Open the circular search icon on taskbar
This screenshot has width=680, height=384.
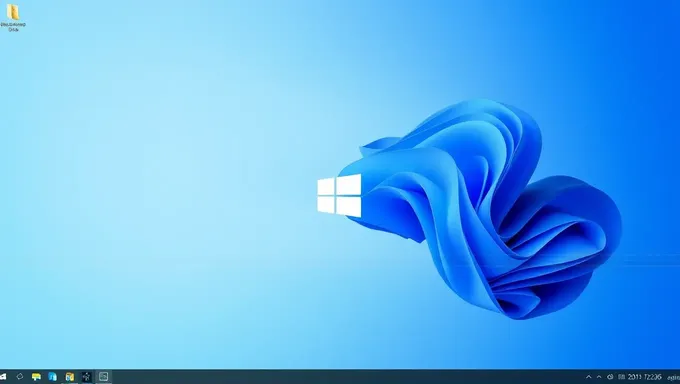[20, 377]
